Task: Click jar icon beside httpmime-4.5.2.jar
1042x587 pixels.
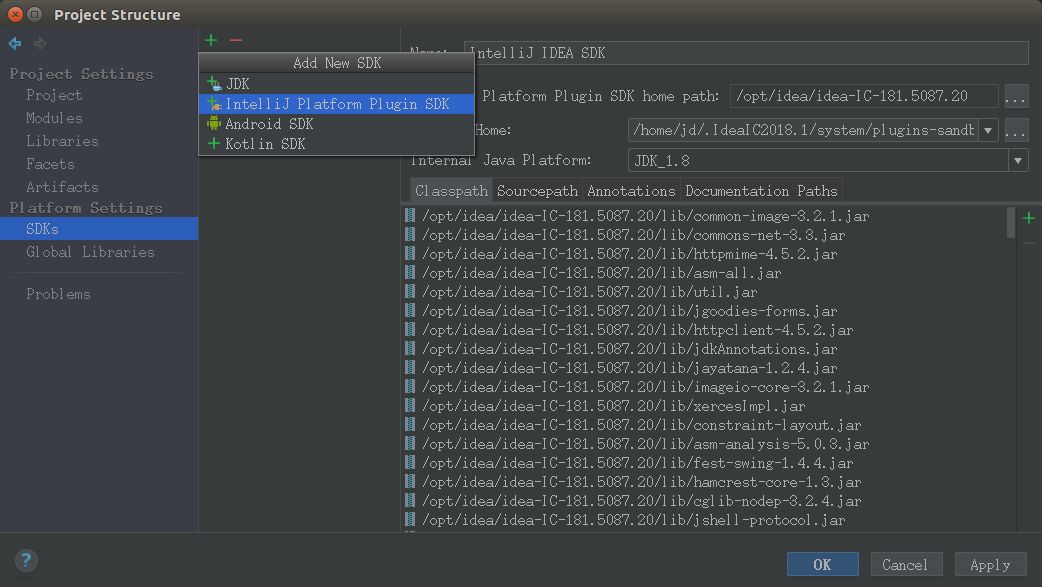Action: click(410, 253)
